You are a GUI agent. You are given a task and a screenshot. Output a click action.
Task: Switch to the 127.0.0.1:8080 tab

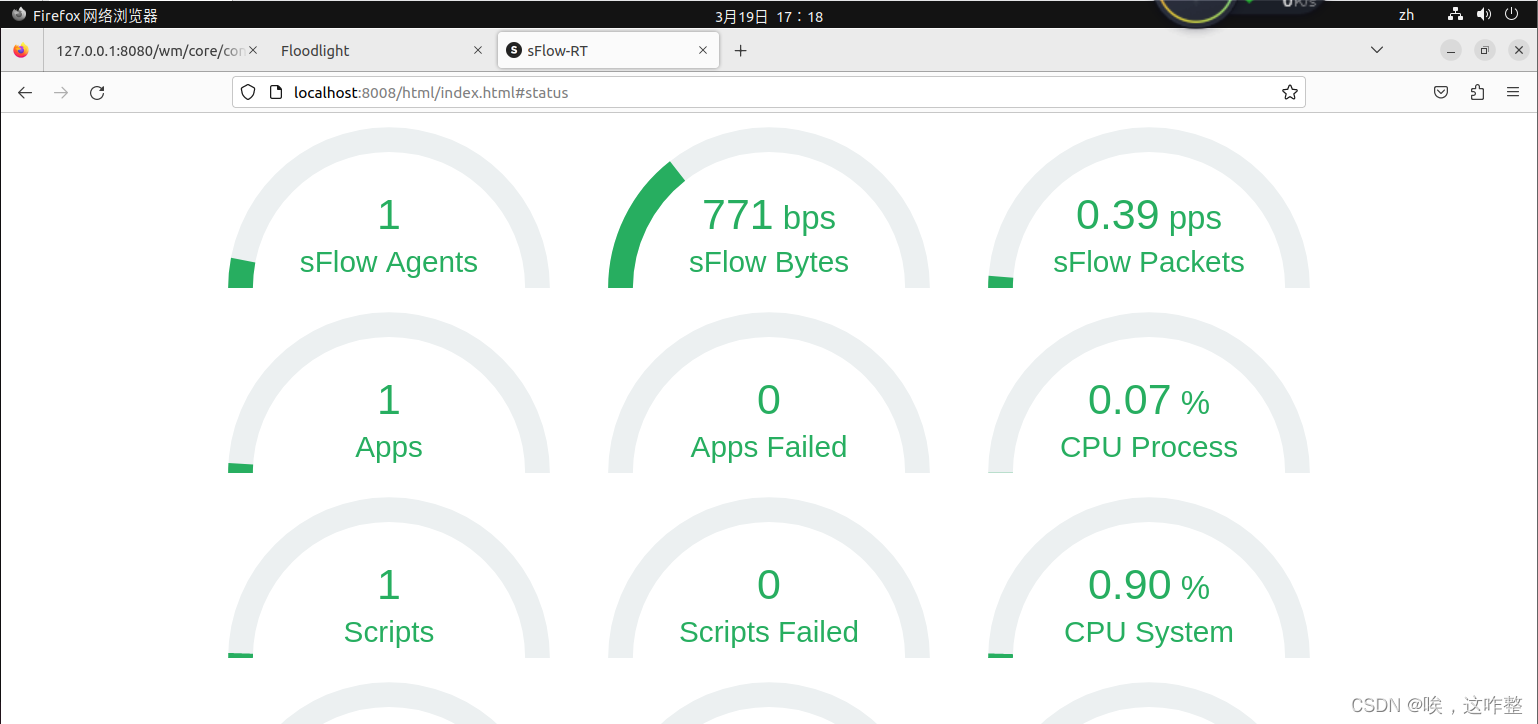point(157,50)
